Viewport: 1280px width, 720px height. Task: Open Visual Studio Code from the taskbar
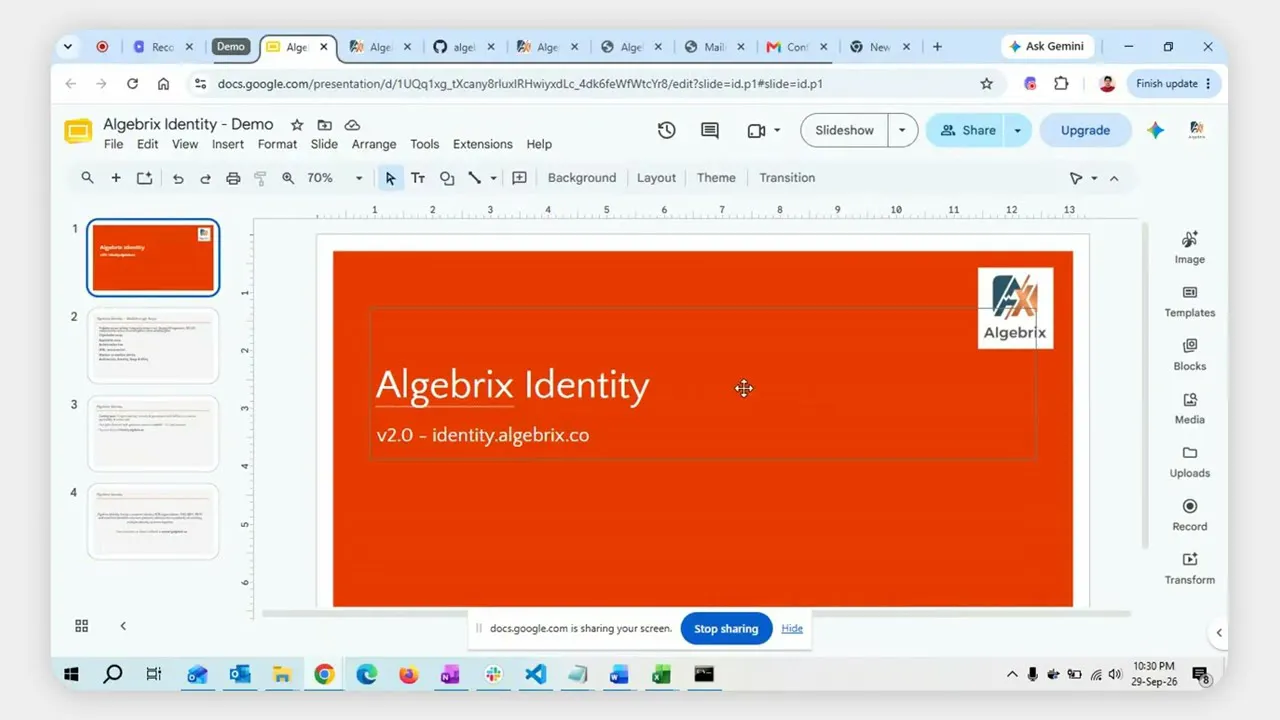[535, 675]
